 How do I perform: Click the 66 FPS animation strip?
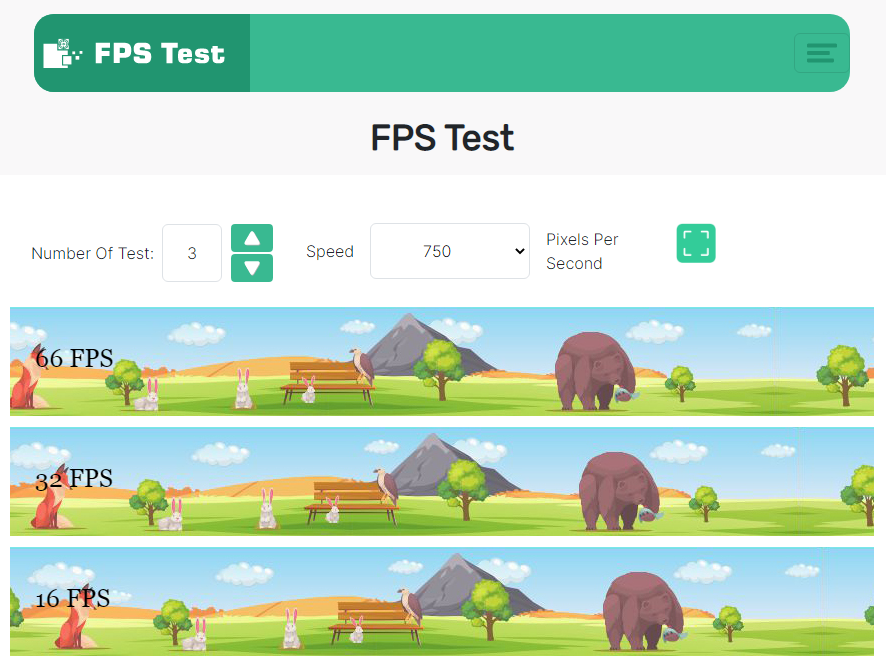click(442, 362)
